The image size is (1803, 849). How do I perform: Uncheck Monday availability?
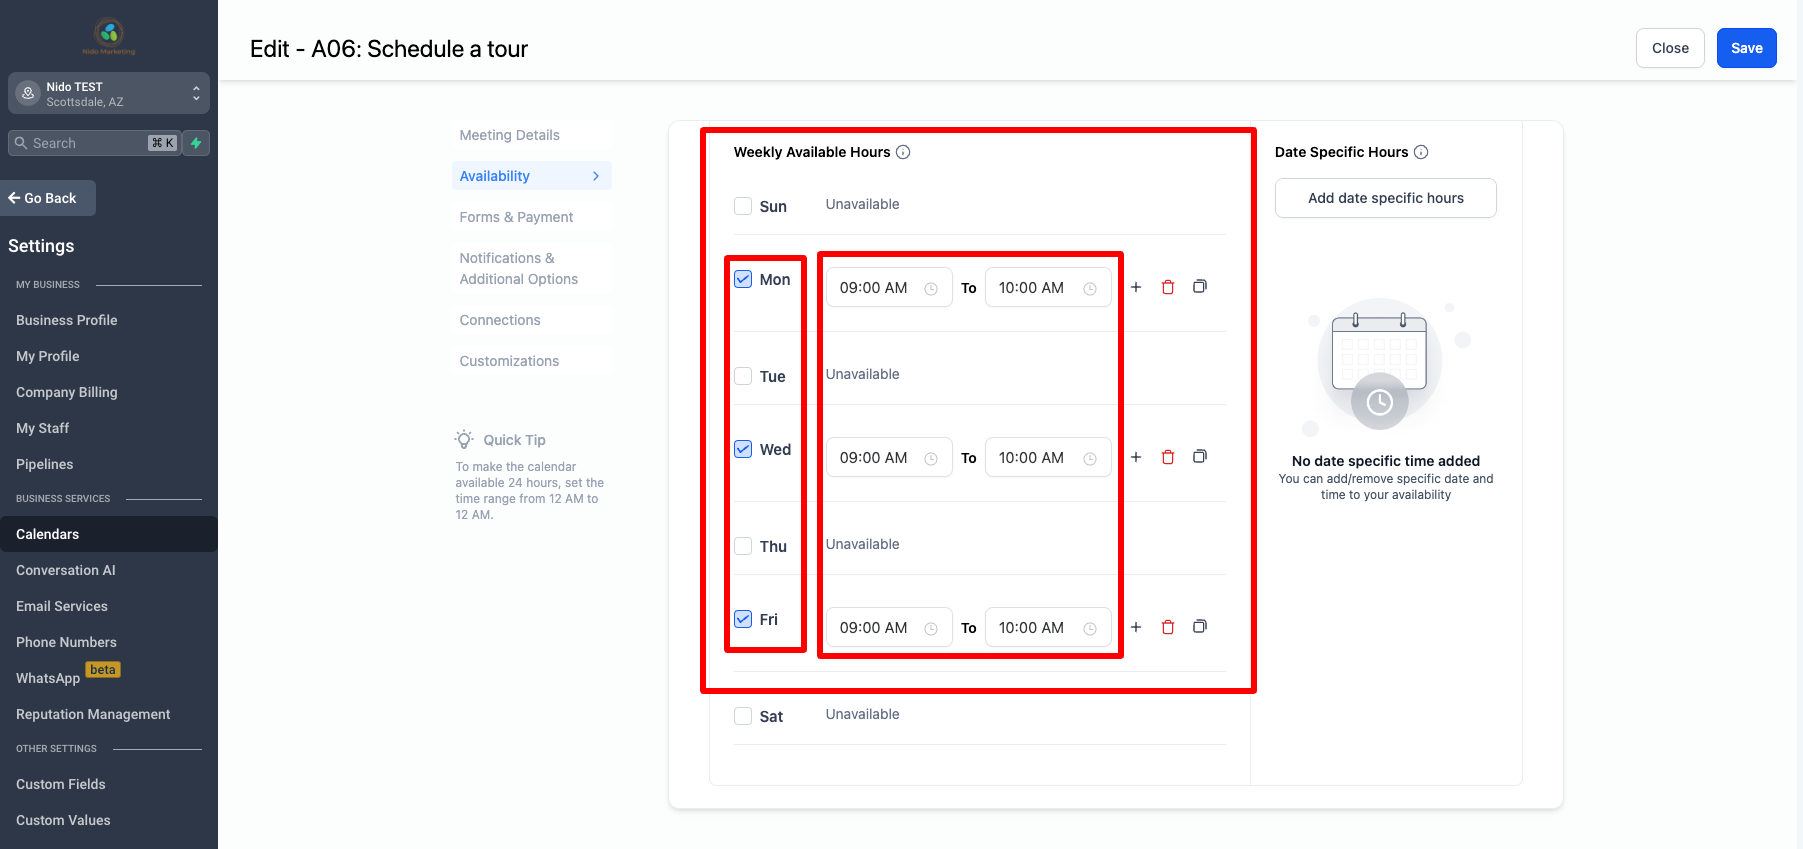click(743, 279)
